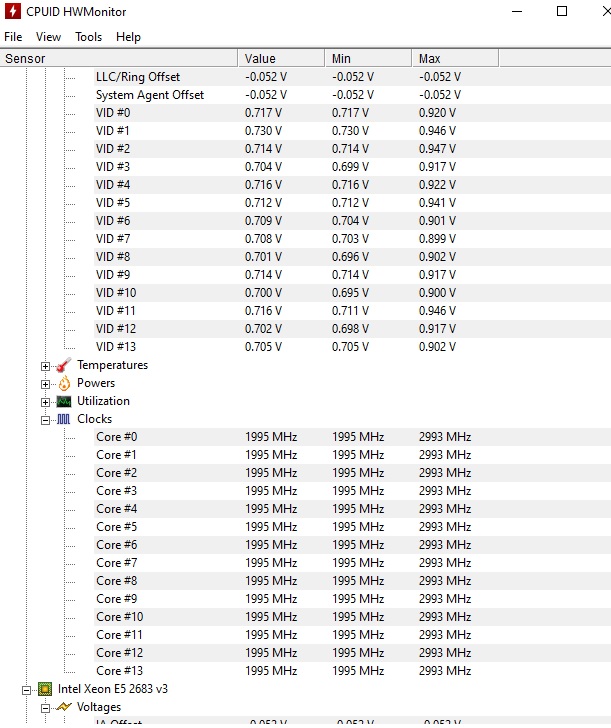
Task: Click the Clocks waveform icon
Action: [64, 419]
